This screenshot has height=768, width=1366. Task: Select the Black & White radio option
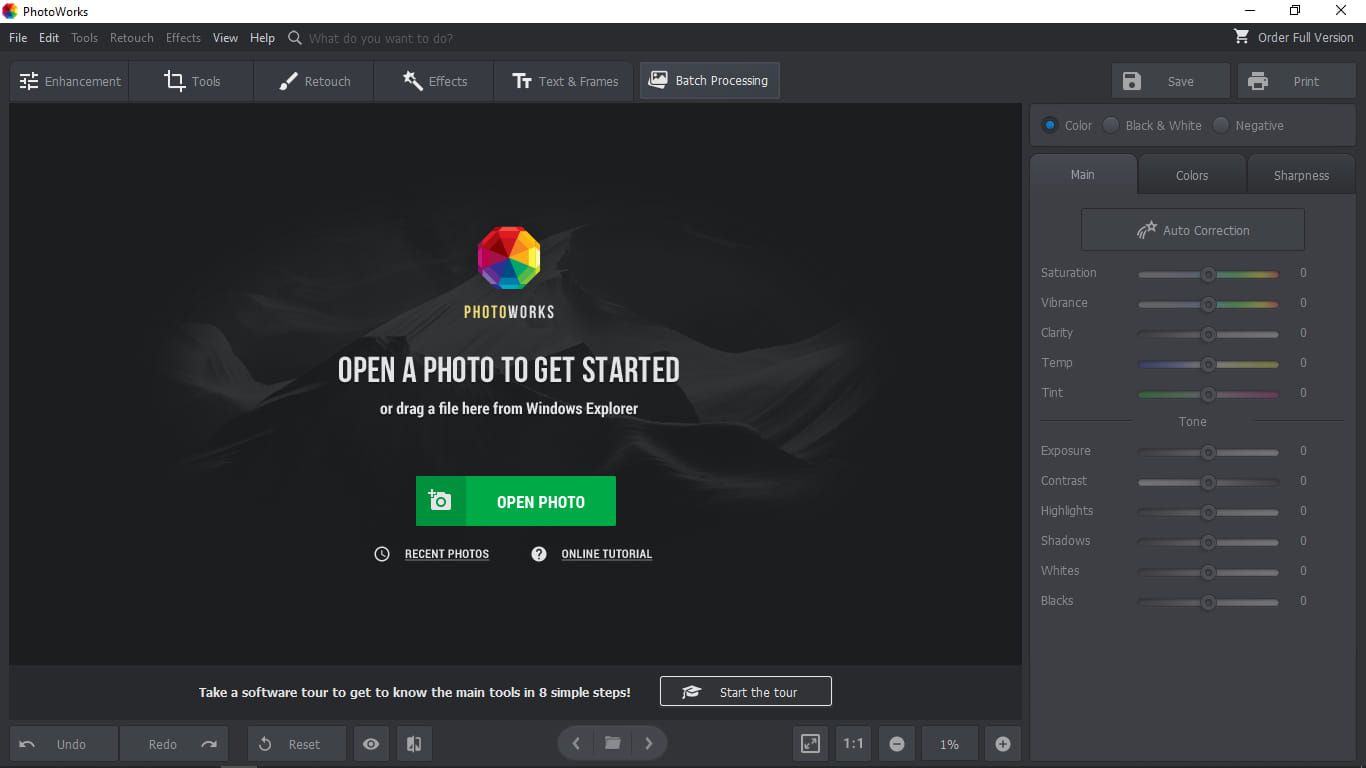coord(1153,125)
